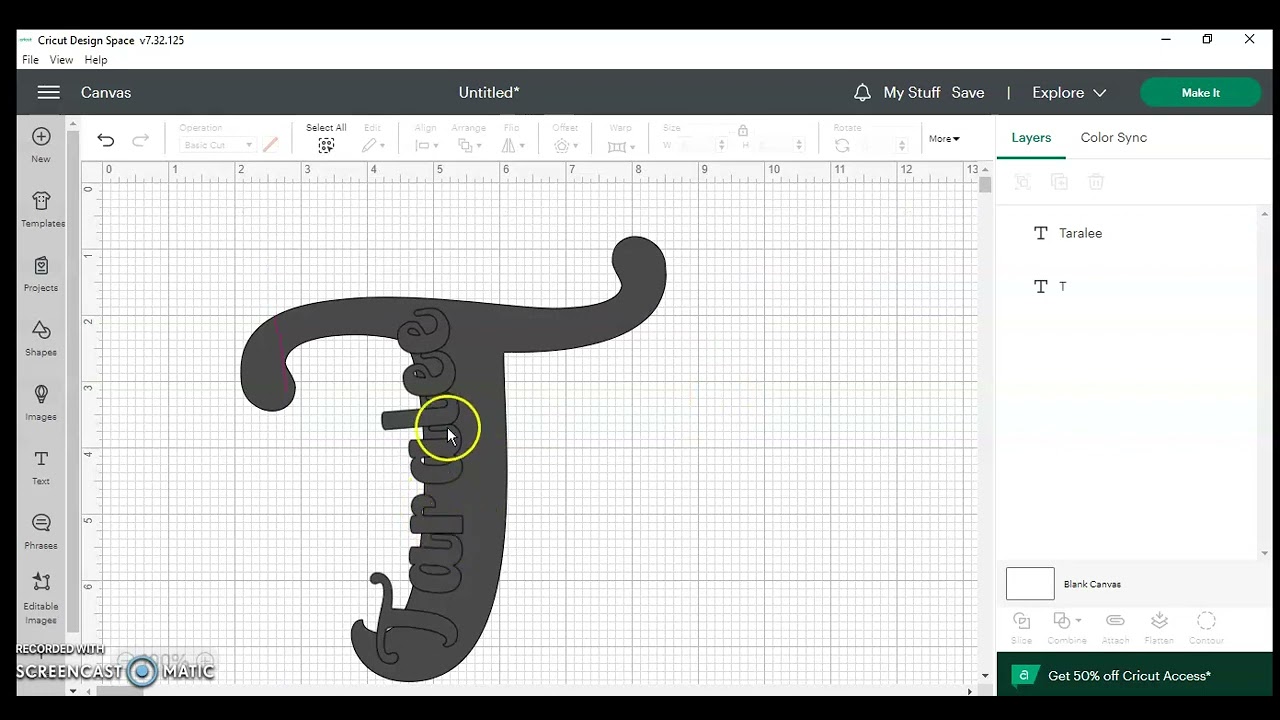Open the Projects panel
Screen dimensions: 1280x720
click(41, 274)
